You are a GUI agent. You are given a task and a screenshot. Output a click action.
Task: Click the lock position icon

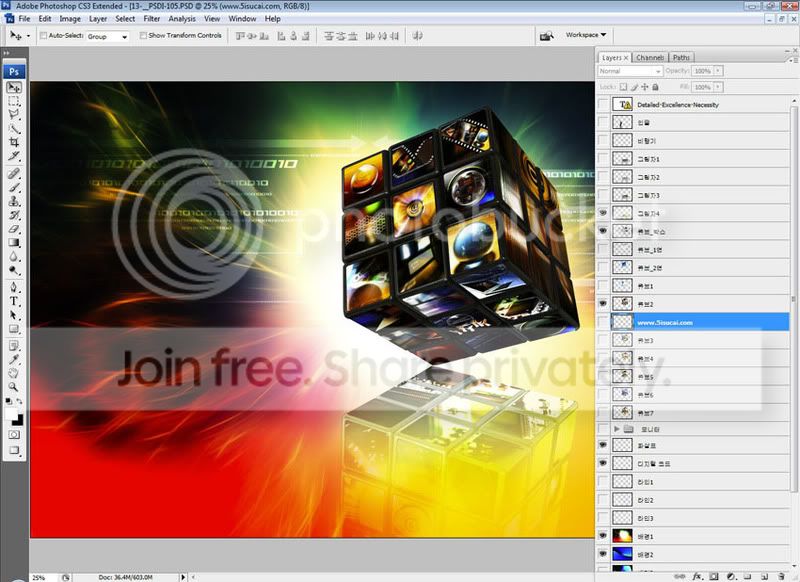(644, 87)
